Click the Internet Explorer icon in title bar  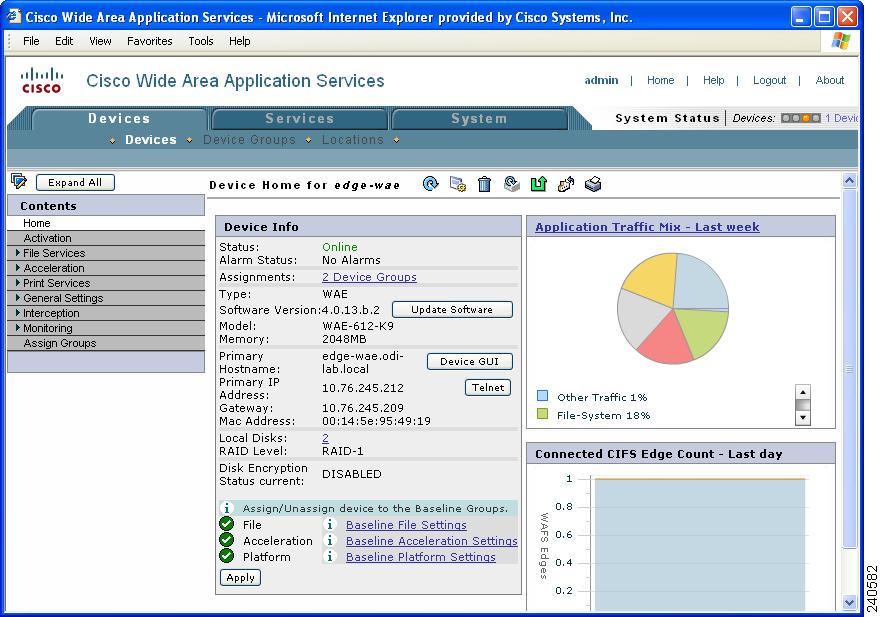click(13, 16)
